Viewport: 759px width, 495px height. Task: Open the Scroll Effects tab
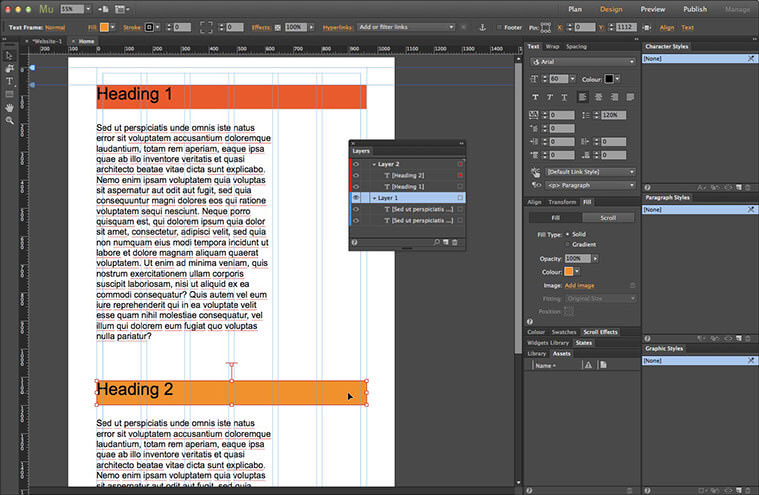[x=601, y=331]
